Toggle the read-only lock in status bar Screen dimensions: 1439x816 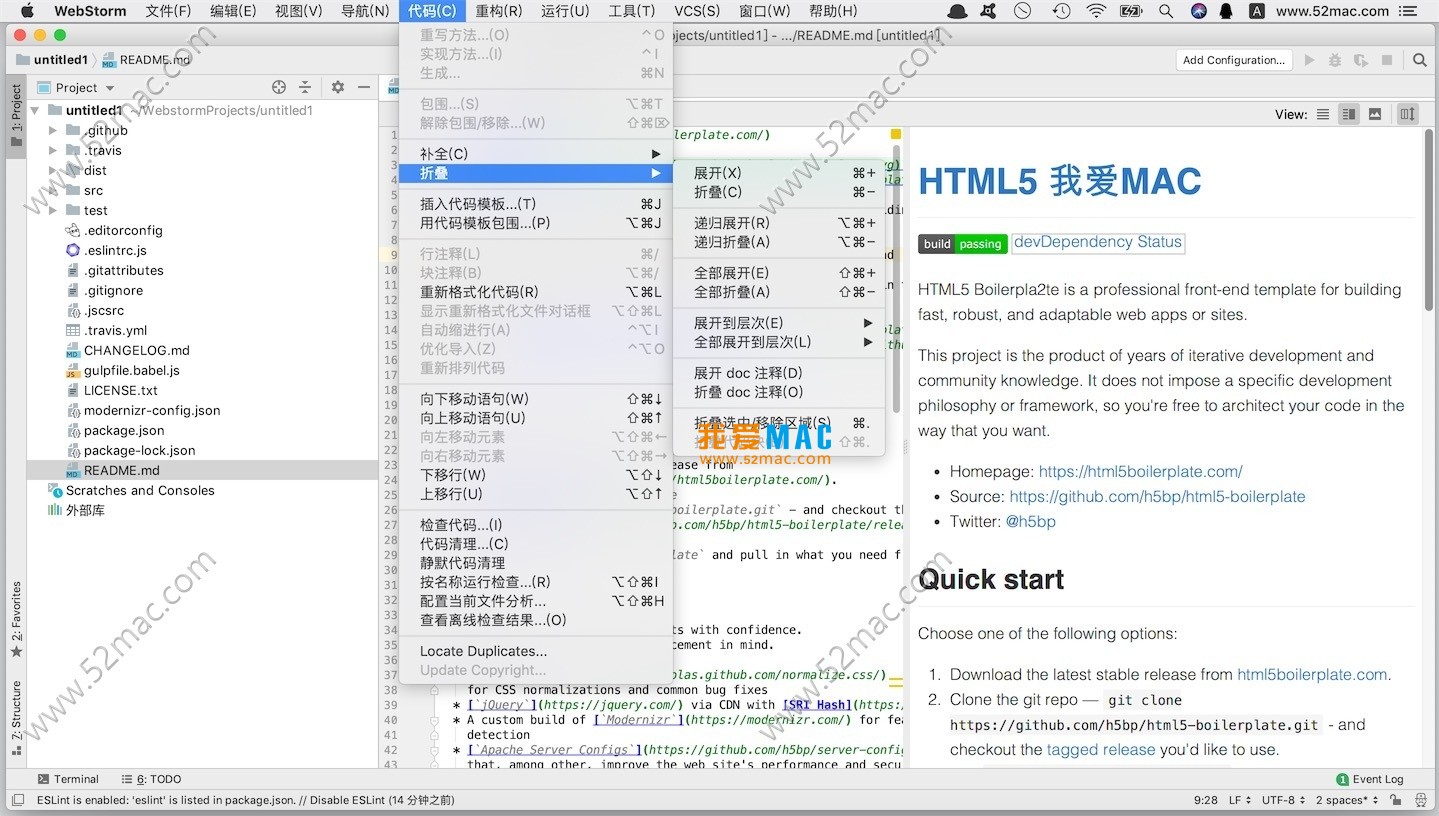tap(1397, 800)
